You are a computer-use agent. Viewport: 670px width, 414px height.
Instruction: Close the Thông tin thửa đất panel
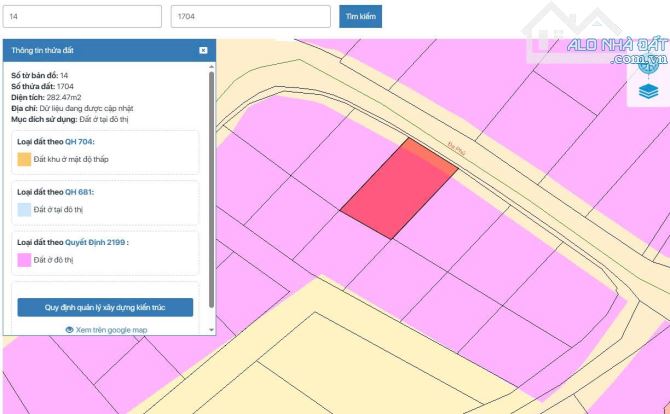tap(203, 50)
